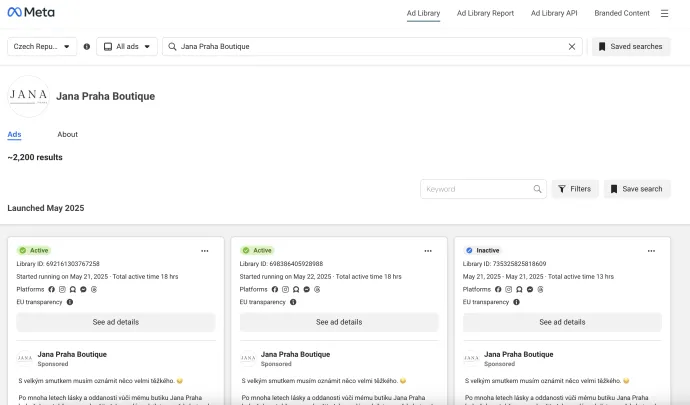Viewport: 690px width, 405px height.
Task: Click Facebook platform icon on ad 698386405928988
Action: click(x=275, y=289)
